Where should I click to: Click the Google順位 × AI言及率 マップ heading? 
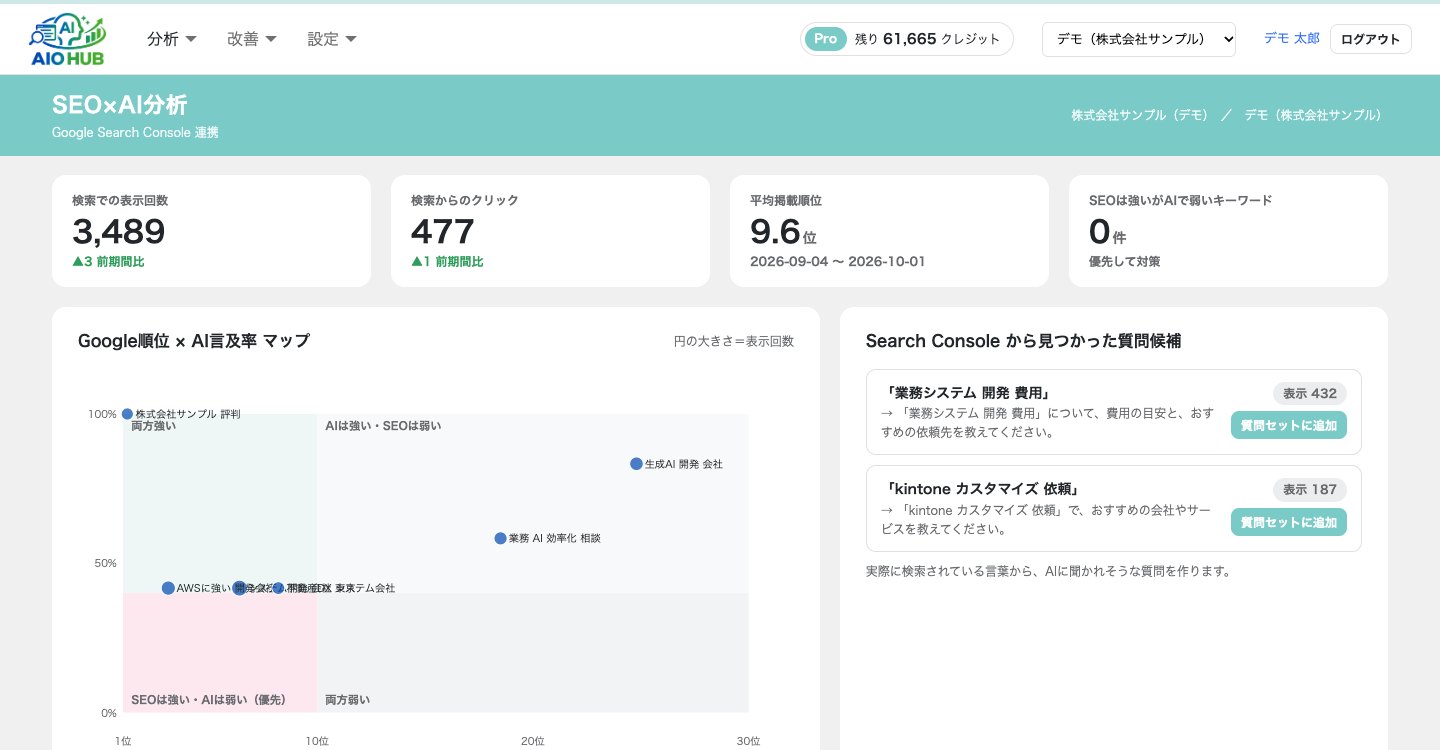coord(194,341)
